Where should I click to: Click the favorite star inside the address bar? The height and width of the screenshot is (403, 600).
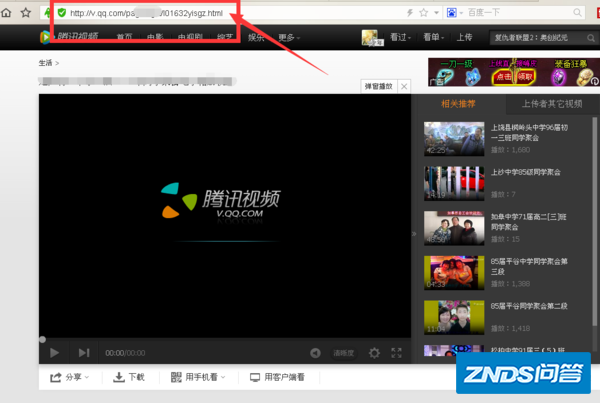coord(424,13)
